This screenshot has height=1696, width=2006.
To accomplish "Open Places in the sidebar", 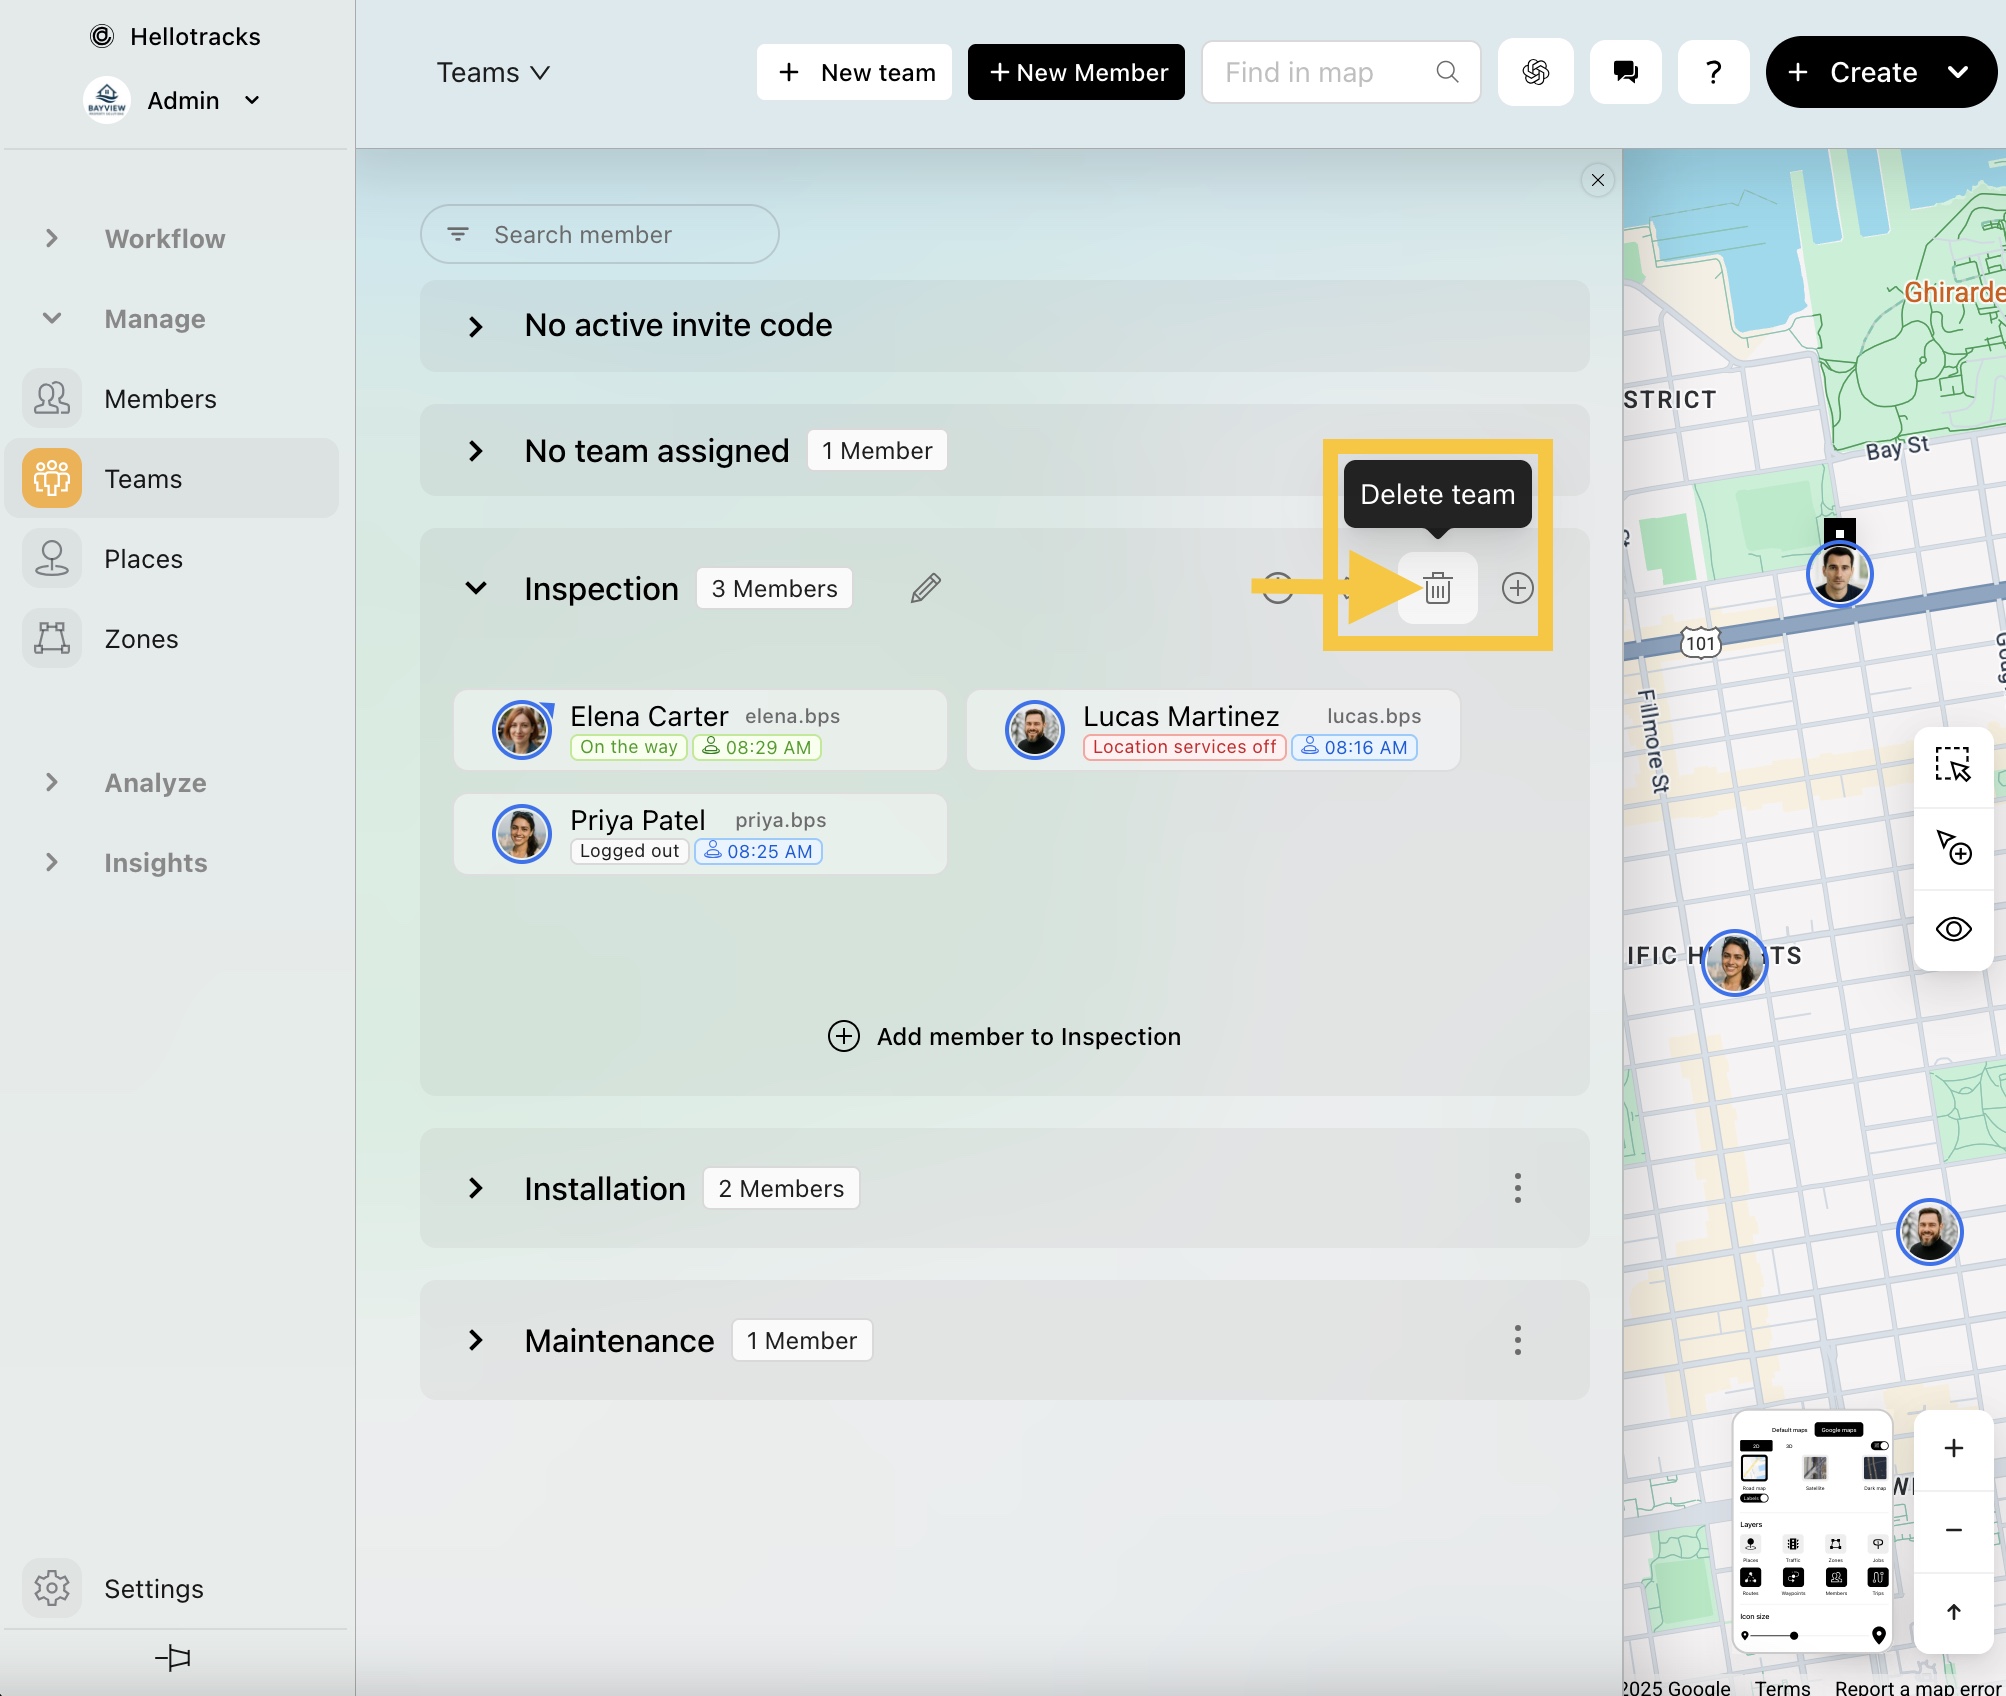I will click(143, 559).
